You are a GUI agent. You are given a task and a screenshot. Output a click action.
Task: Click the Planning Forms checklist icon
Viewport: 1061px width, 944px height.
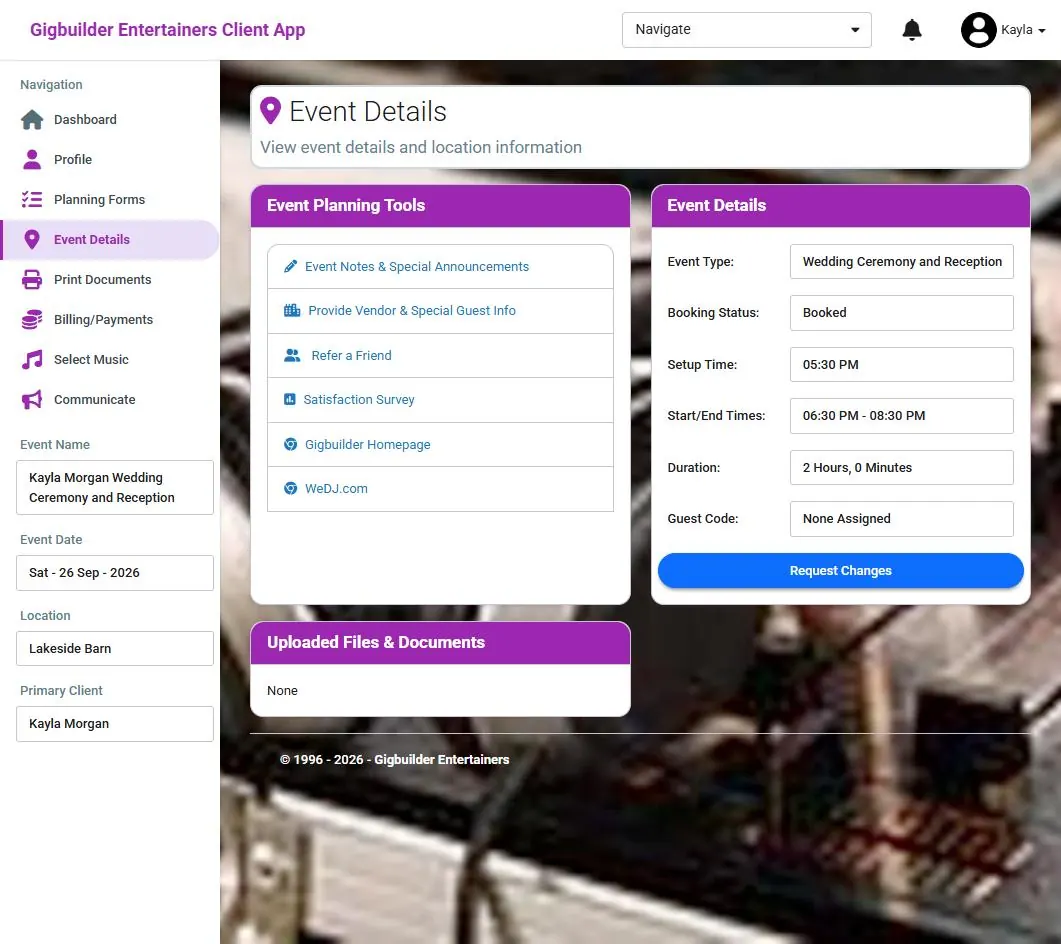point(32,200)
